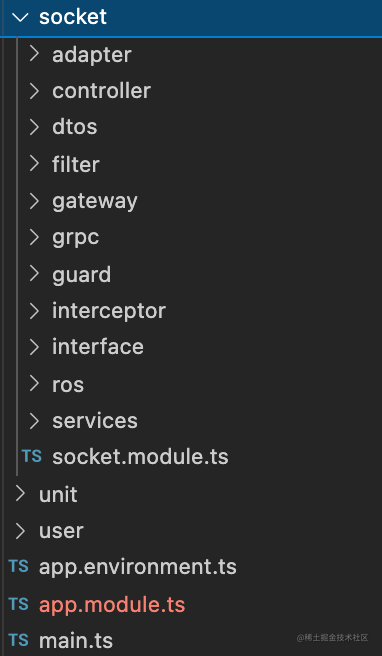
Task: Click the TS icon beside socket.module.ts
Action: point(32,456)
